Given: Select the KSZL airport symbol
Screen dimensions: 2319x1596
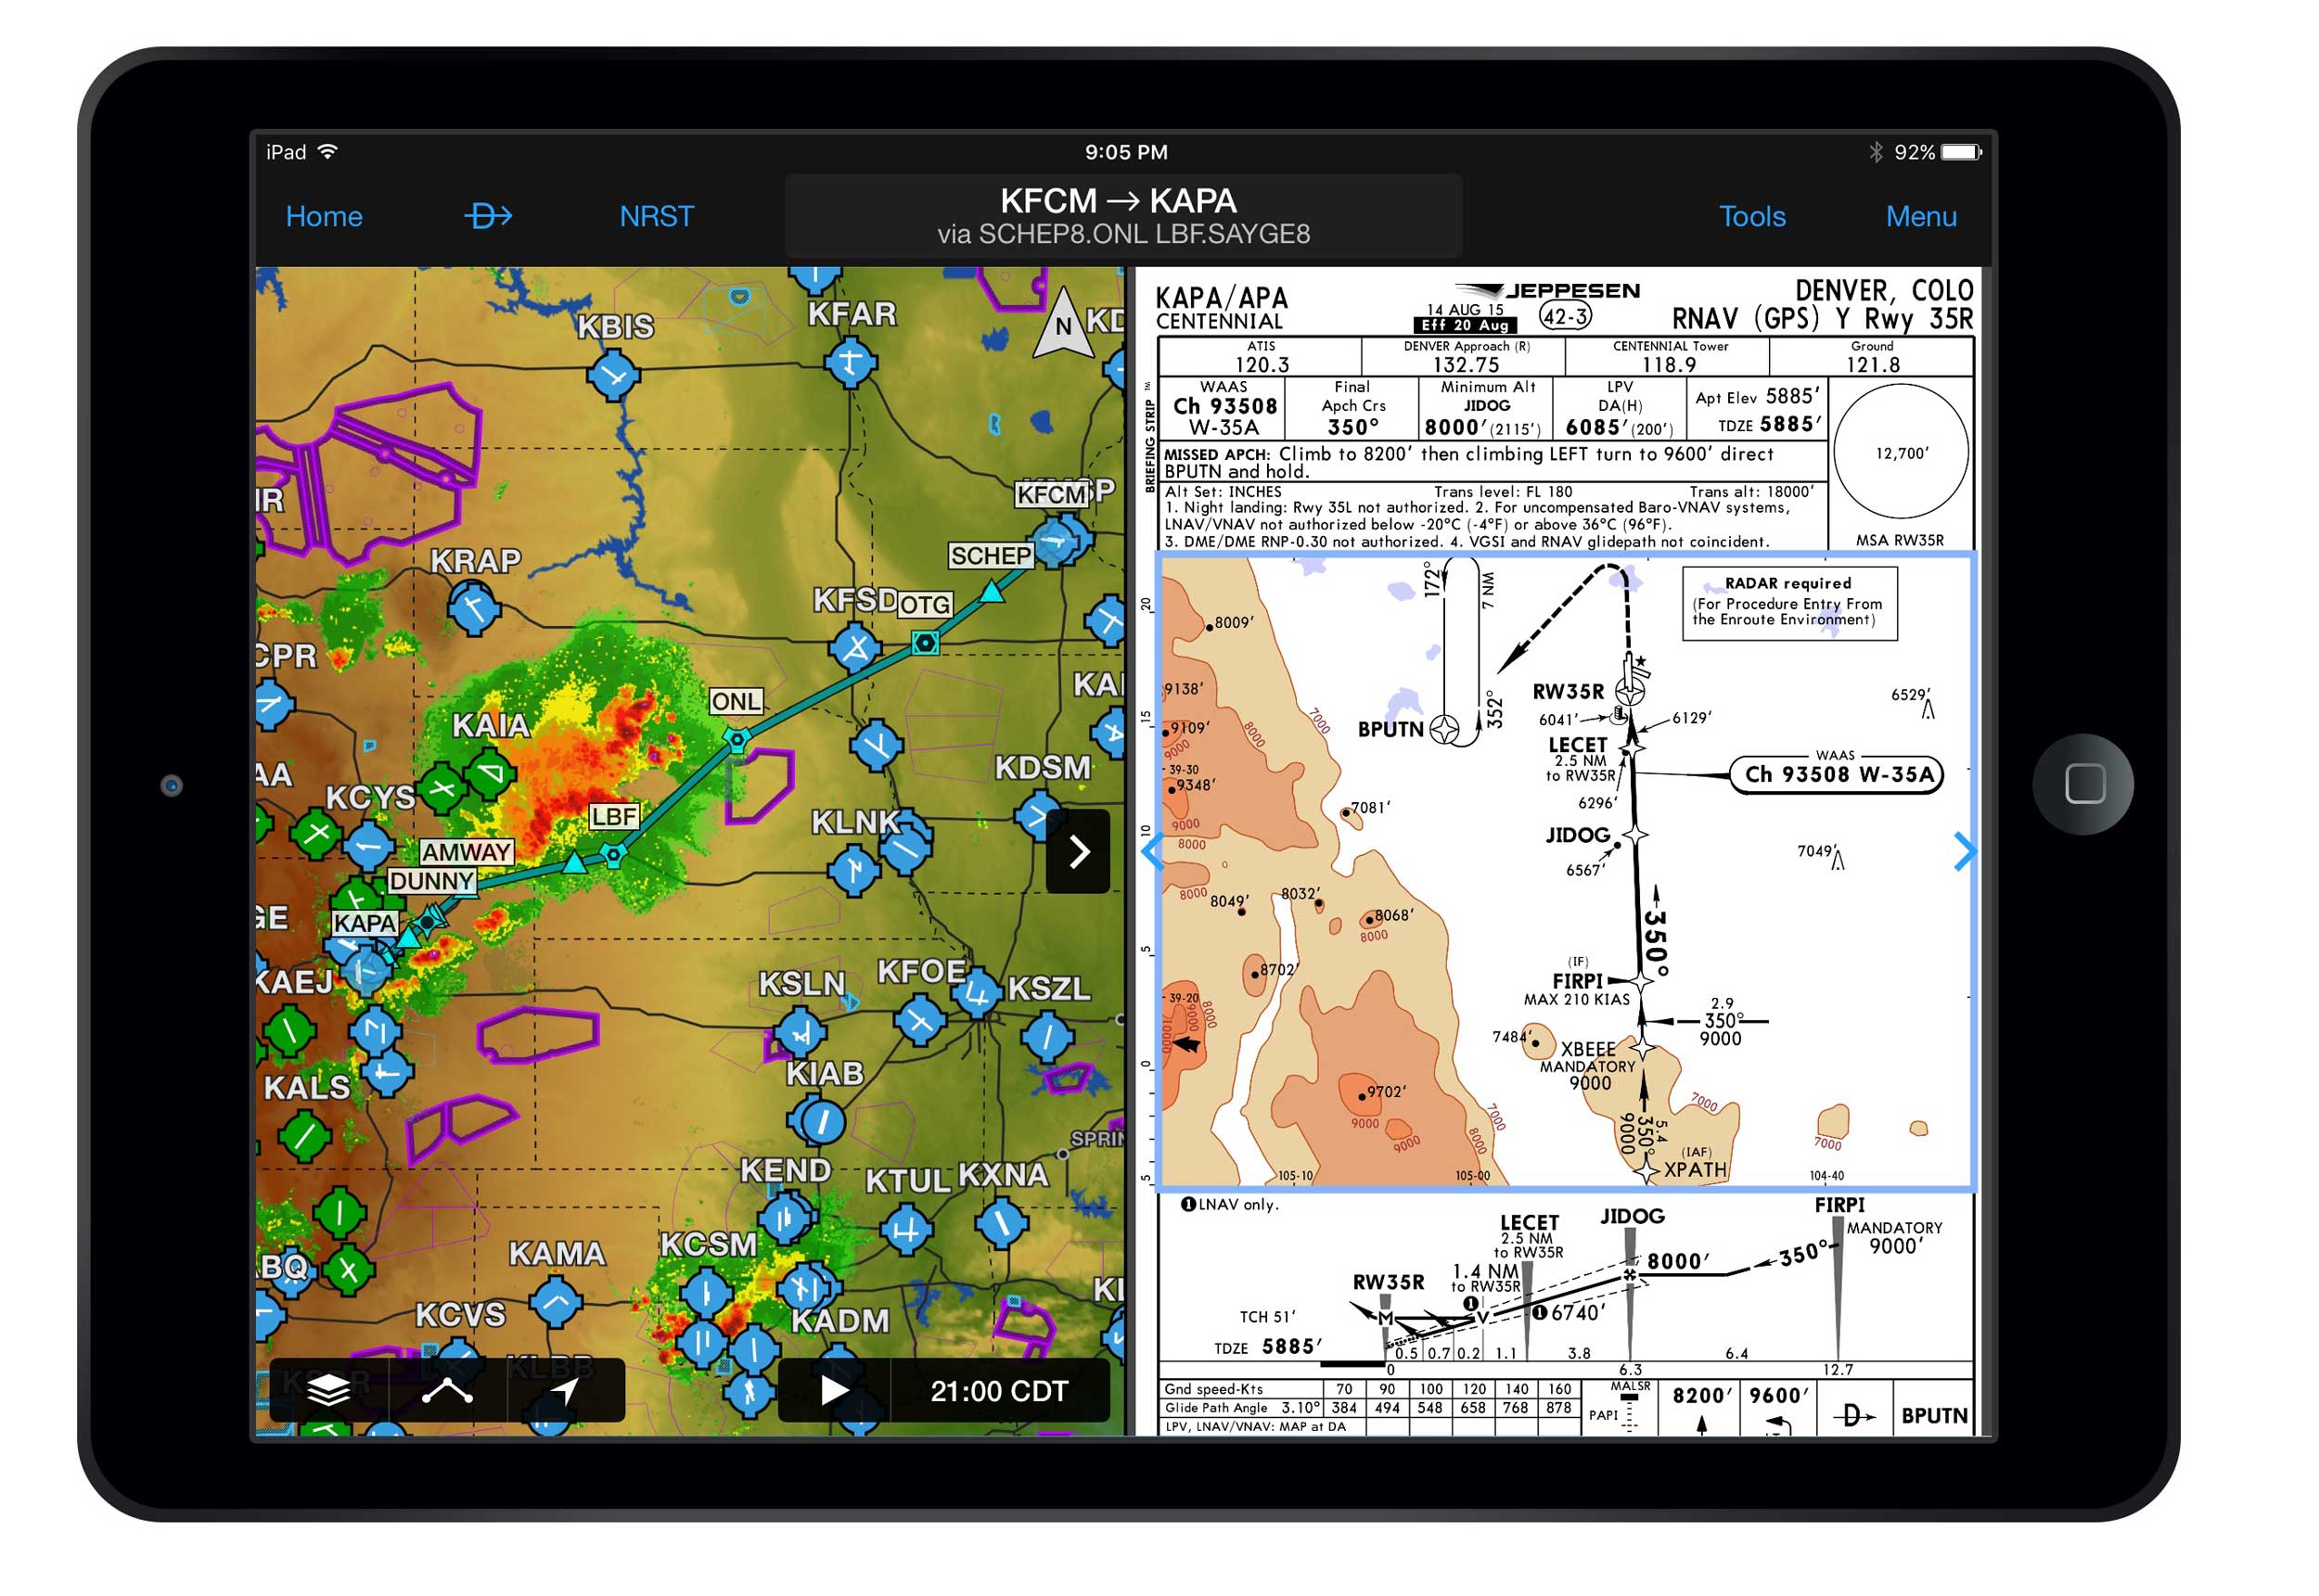Looking at the screenshot, I should tap(1046, 1036).
